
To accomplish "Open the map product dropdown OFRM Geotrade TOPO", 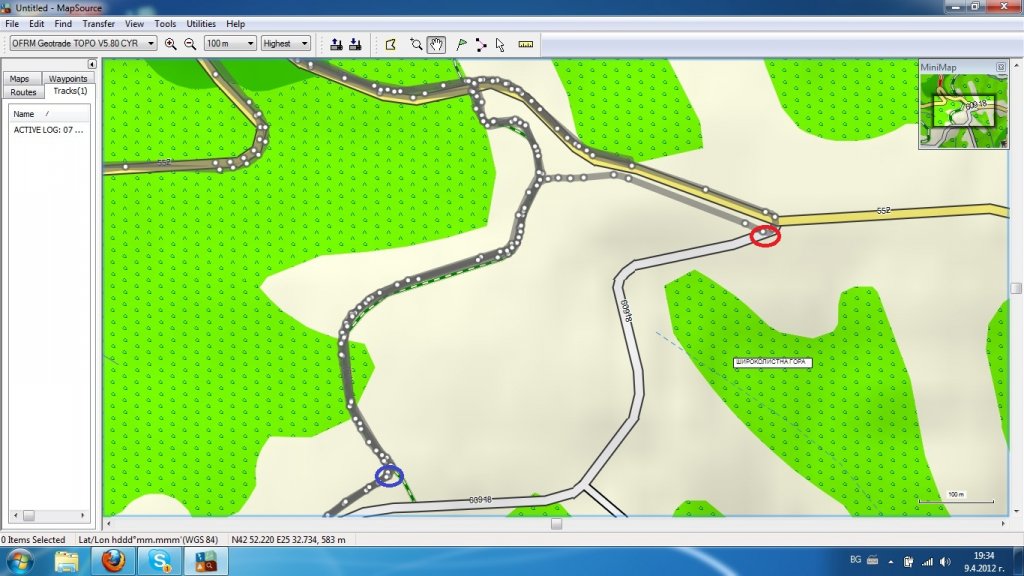I will pos(83,43).
